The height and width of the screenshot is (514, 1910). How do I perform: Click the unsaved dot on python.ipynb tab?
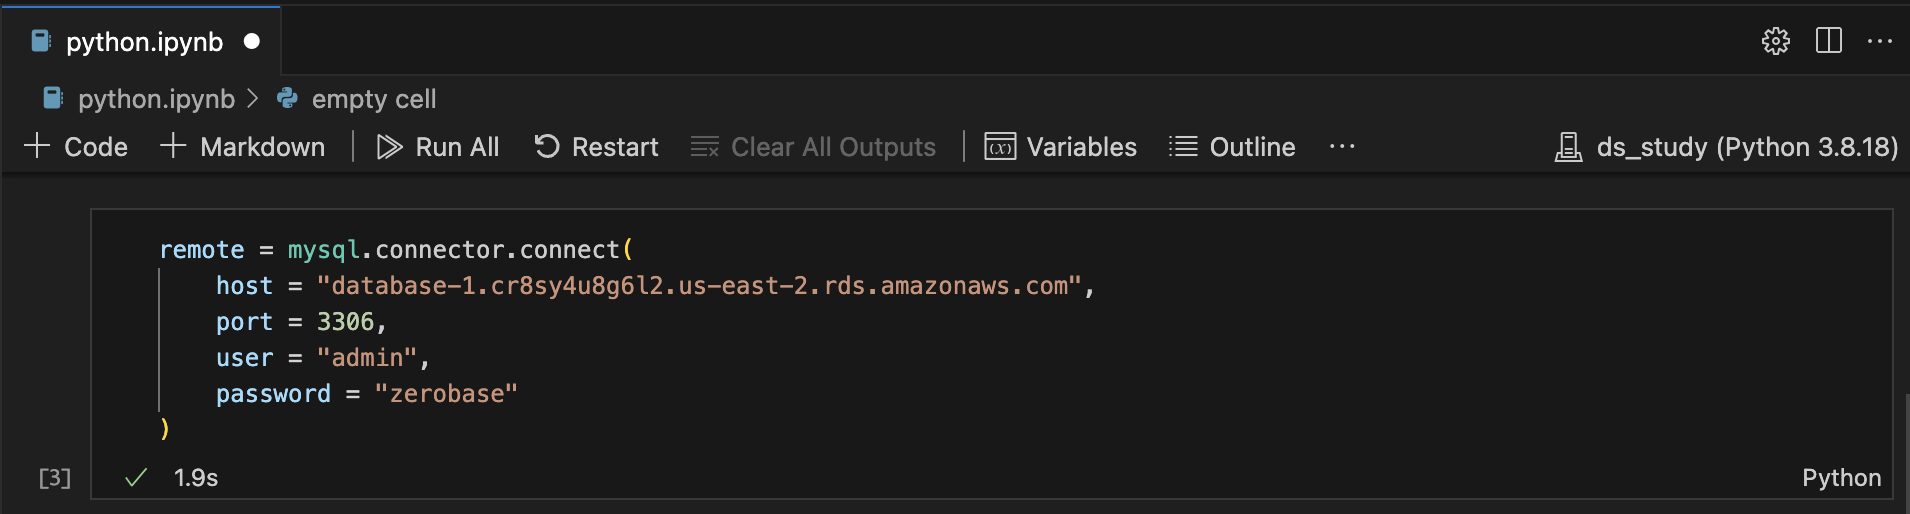[x=252, y=42]
